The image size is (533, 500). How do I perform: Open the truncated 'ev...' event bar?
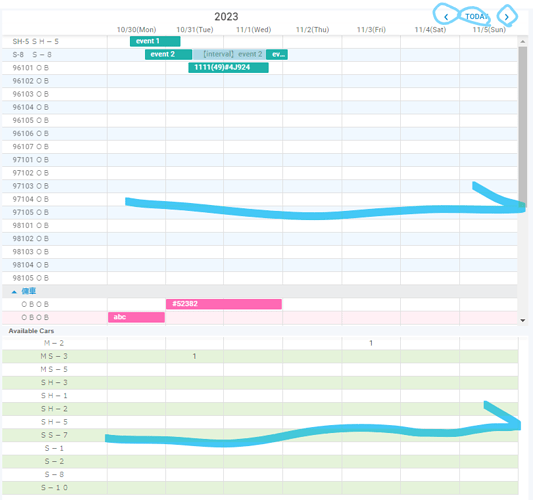(277, 54)
